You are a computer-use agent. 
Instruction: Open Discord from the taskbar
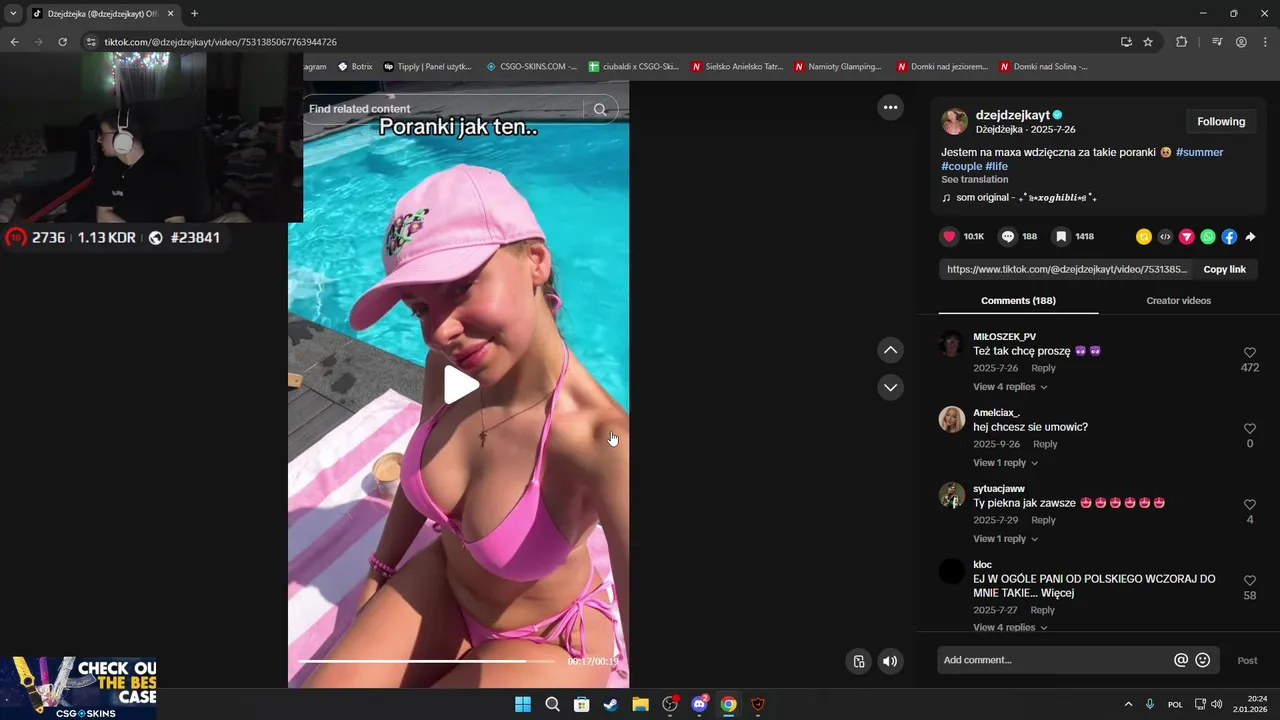(x=700, y=704)
